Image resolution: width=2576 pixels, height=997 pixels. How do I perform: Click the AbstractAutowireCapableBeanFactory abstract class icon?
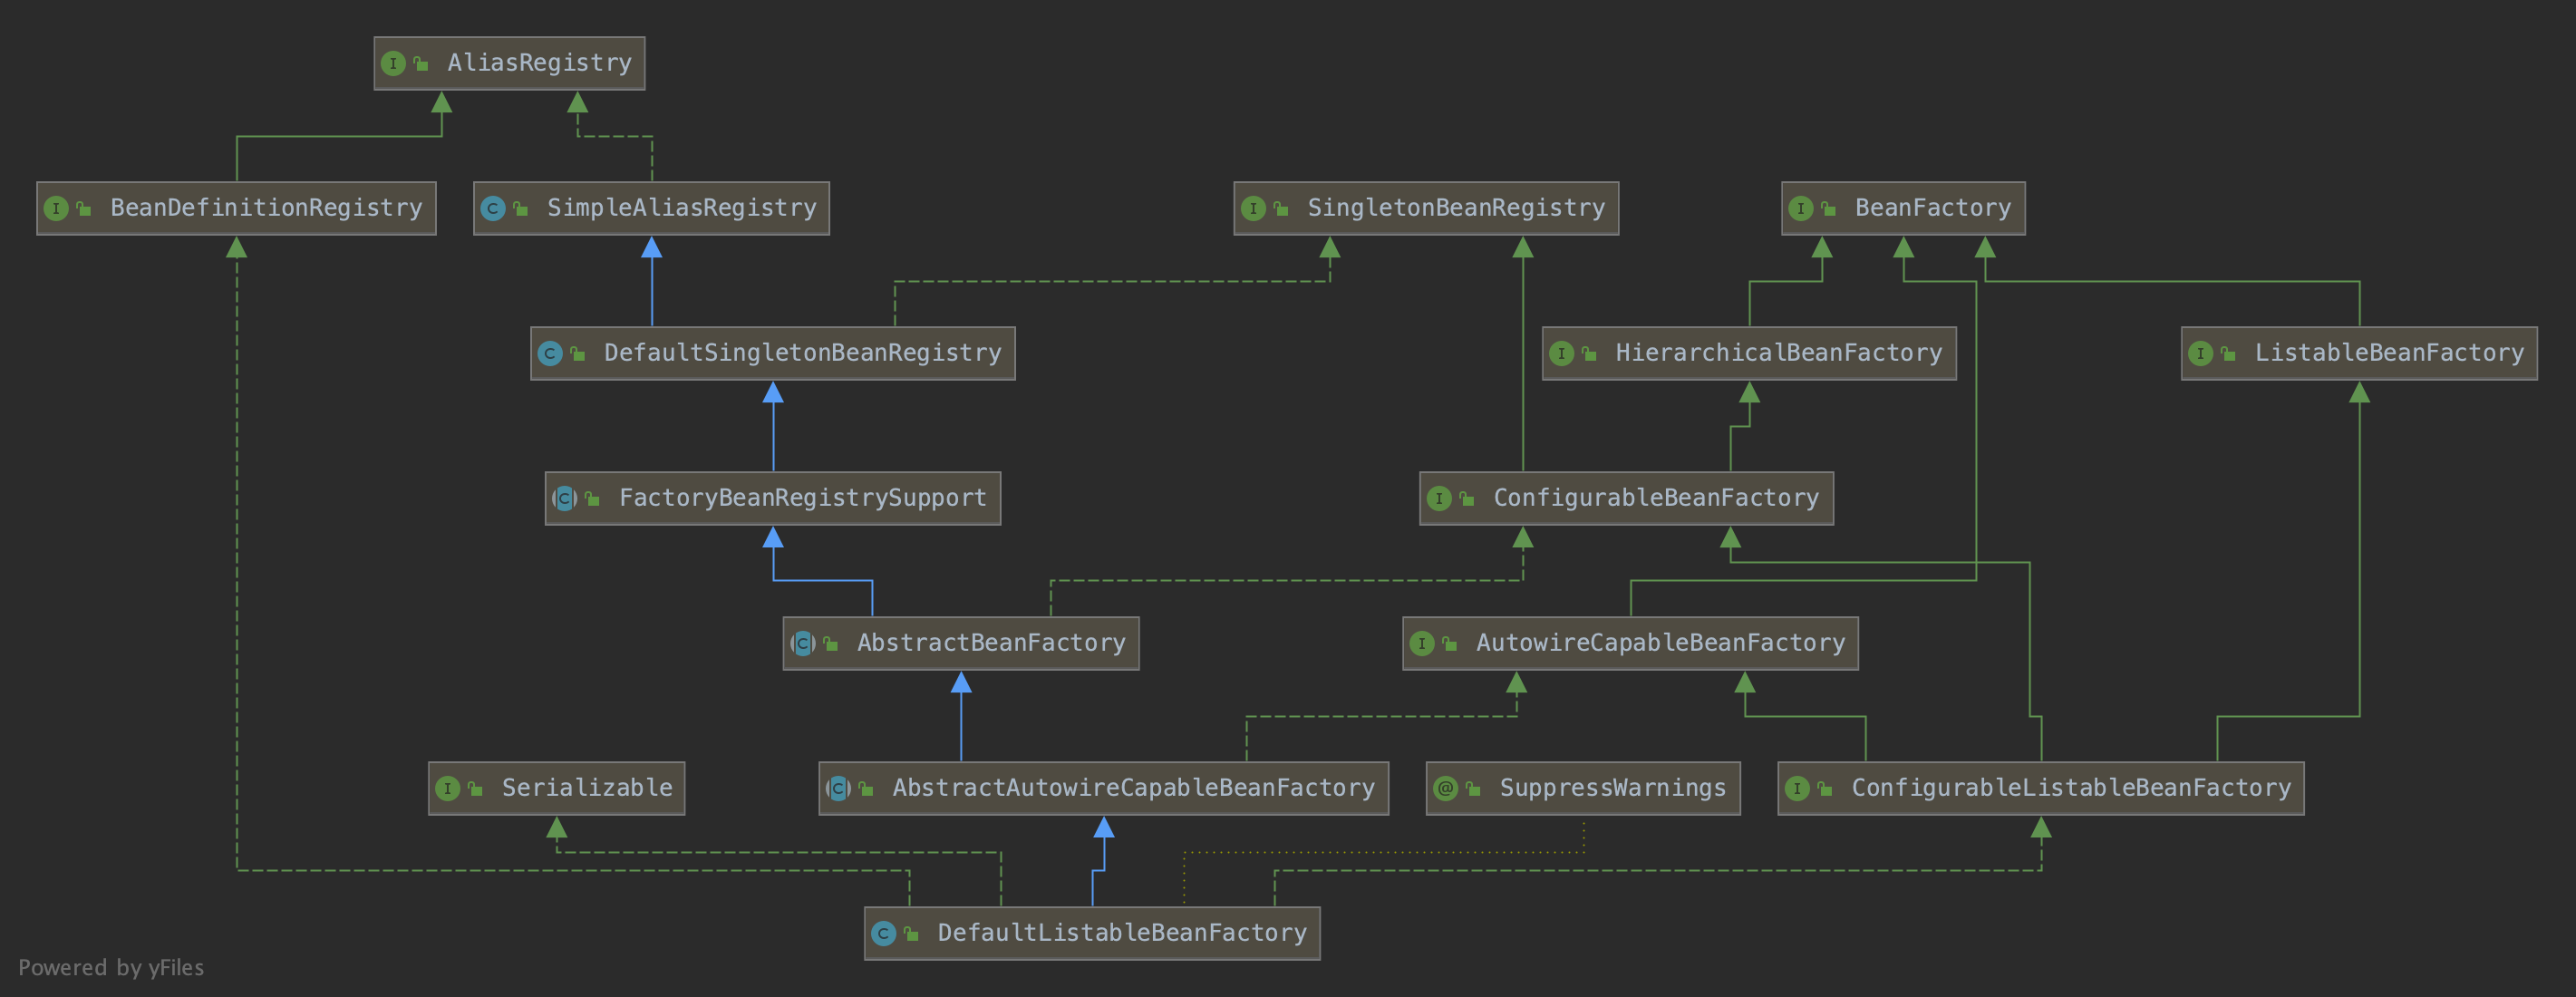(839, 789)
